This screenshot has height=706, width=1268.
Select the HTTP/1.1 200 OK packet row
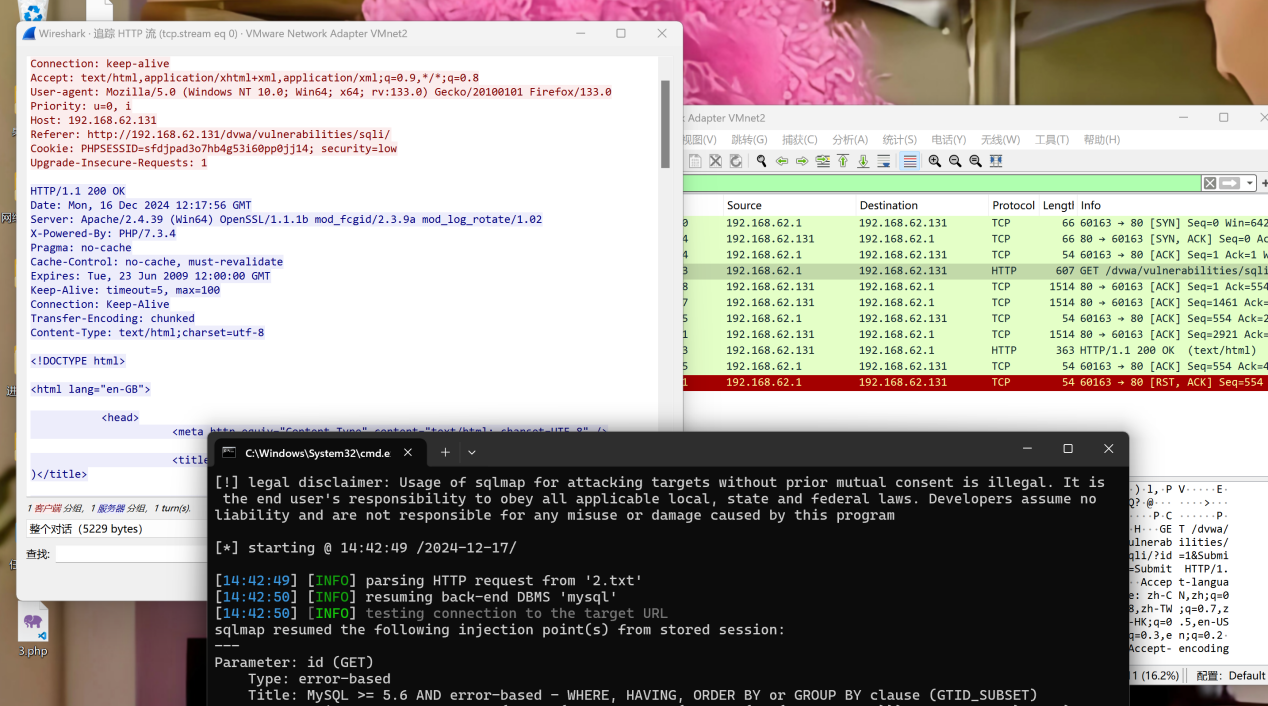pos(976,351)
